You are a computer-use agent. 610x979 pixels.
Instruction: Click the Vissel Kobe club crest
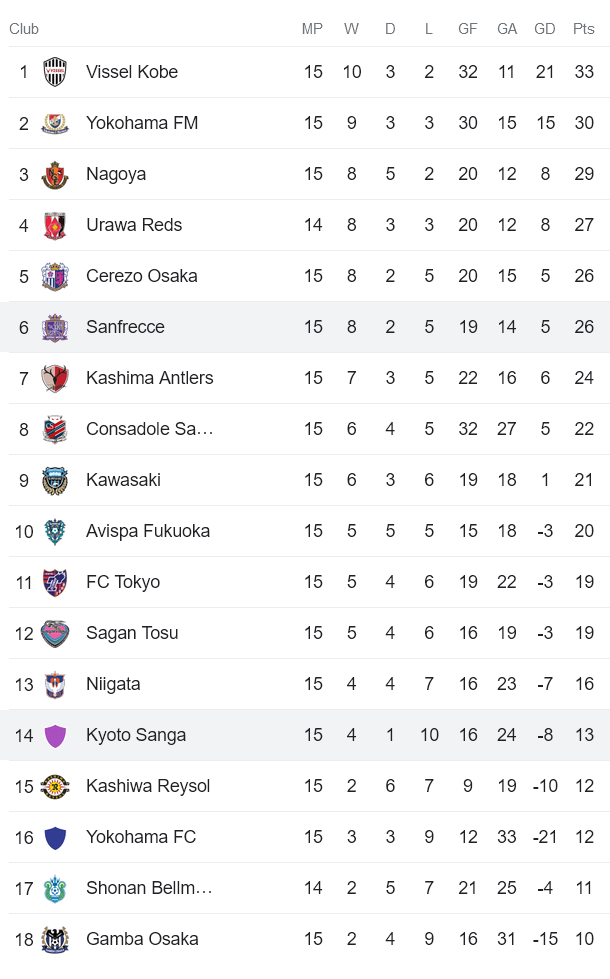(x=55, y=71)
